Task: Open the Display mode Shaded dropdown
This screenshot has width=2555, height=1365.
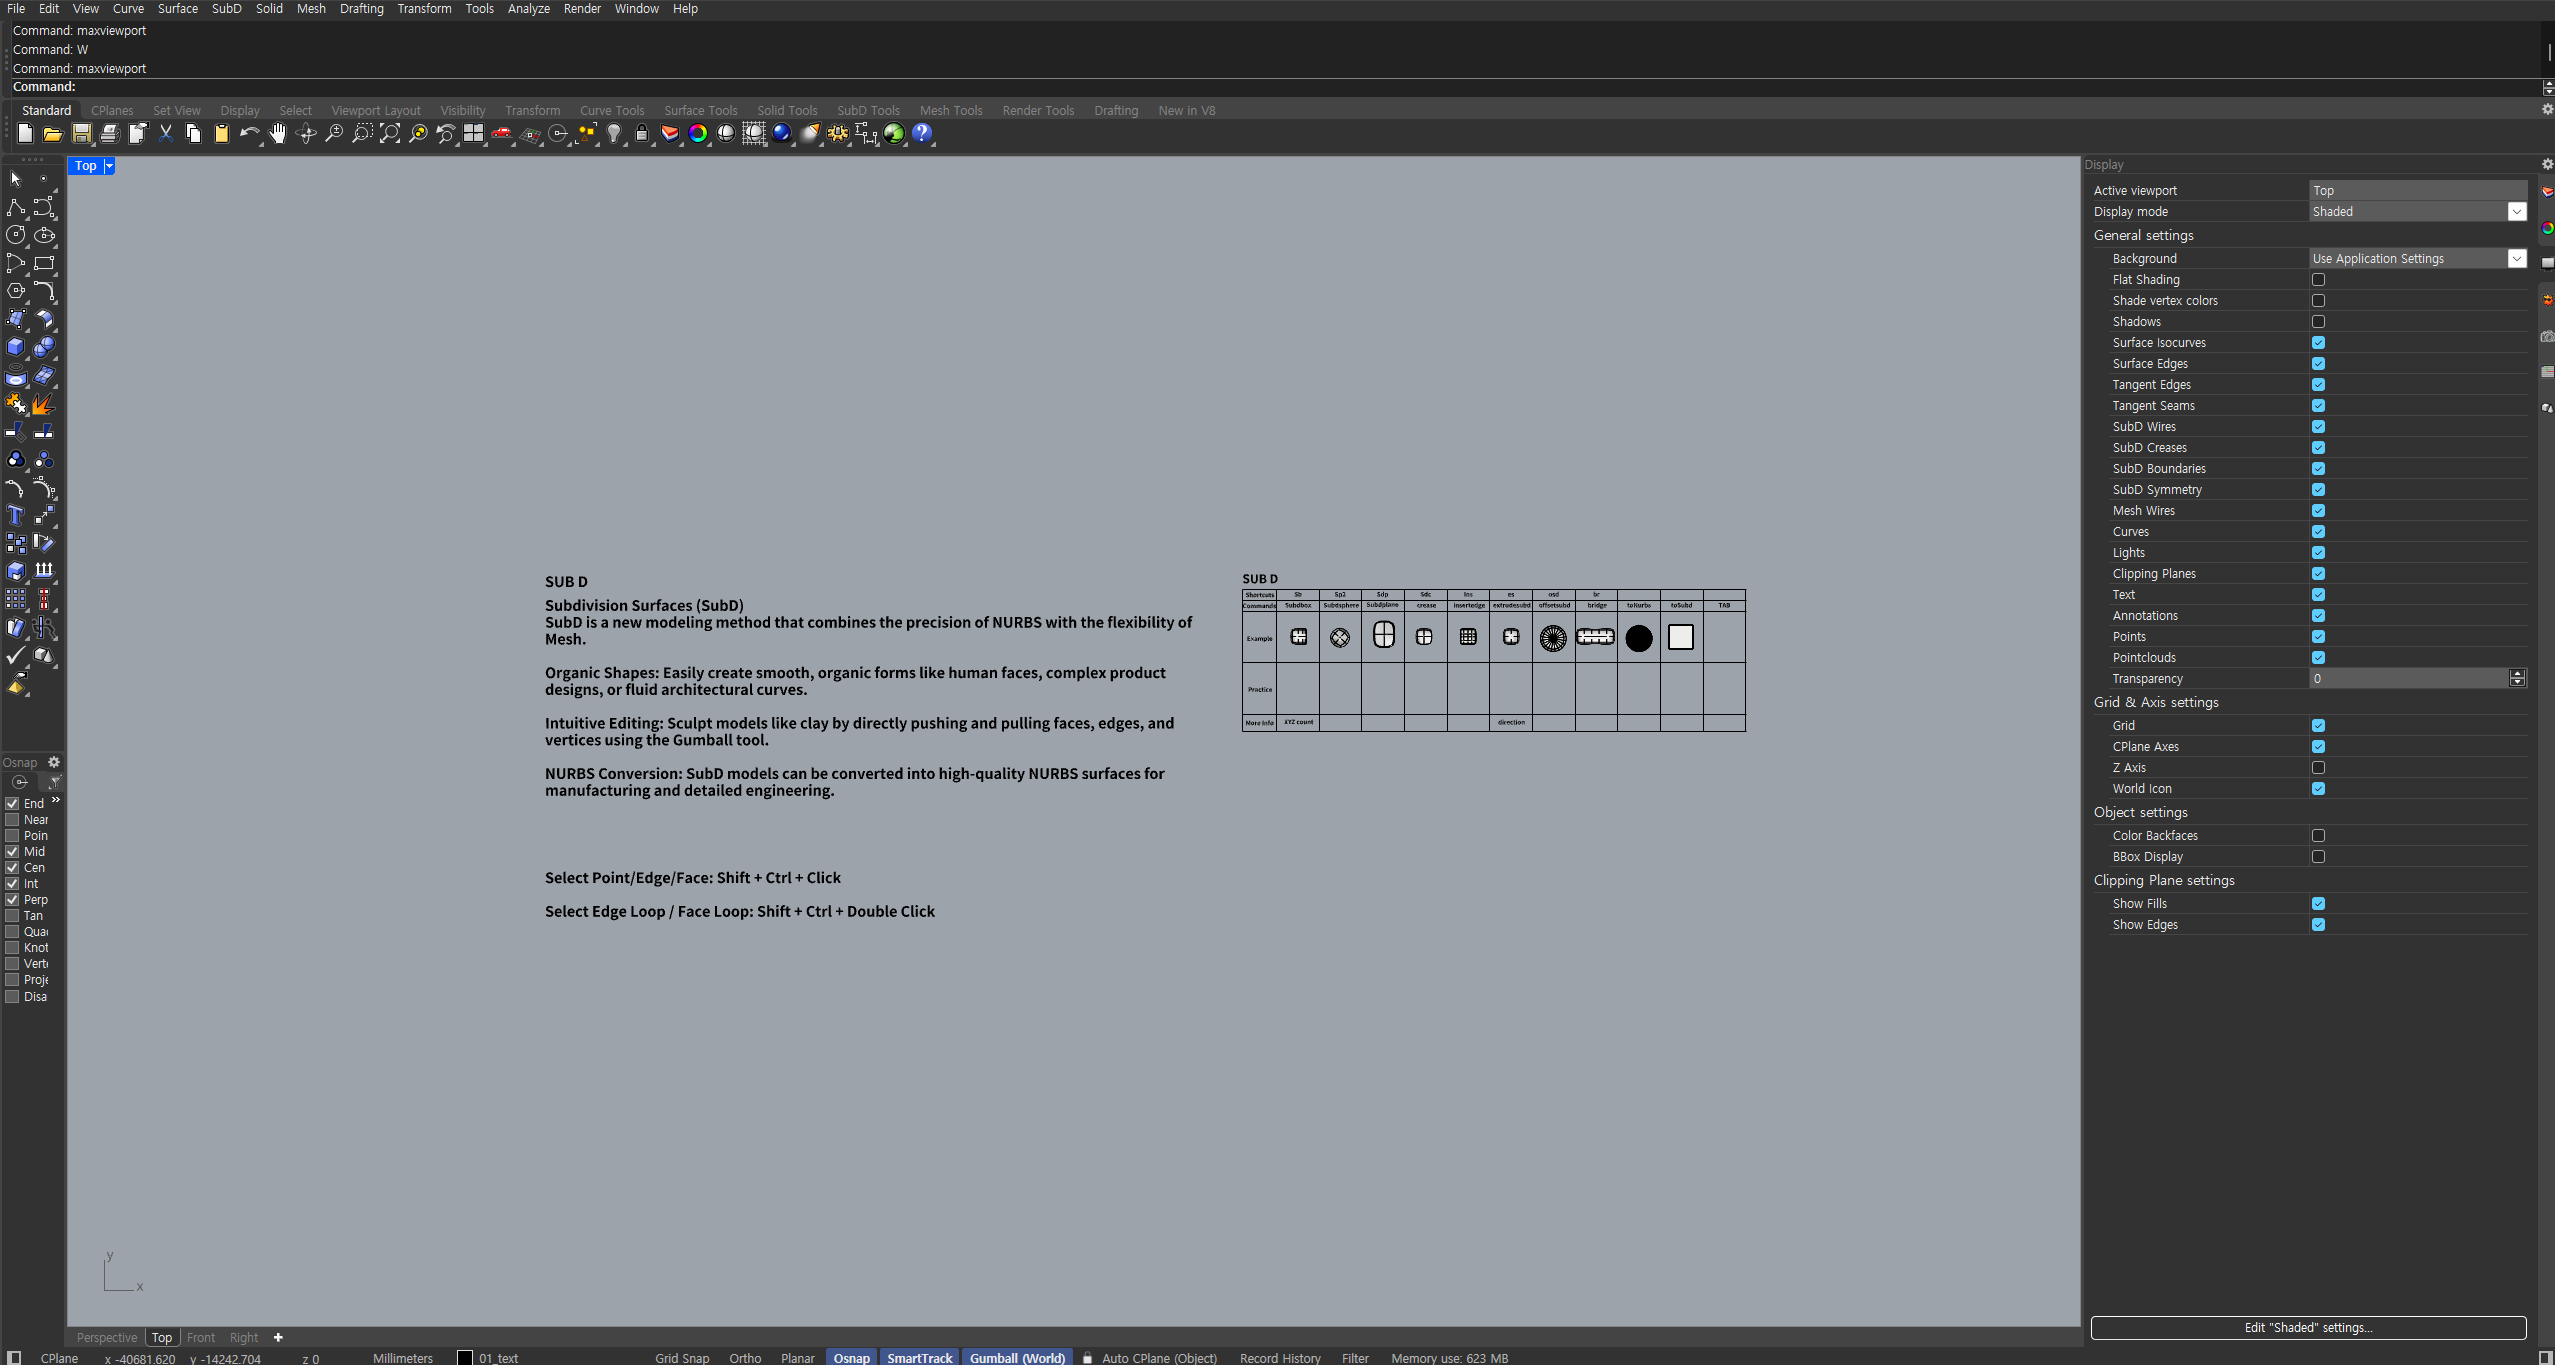Action: point(2516,212)
